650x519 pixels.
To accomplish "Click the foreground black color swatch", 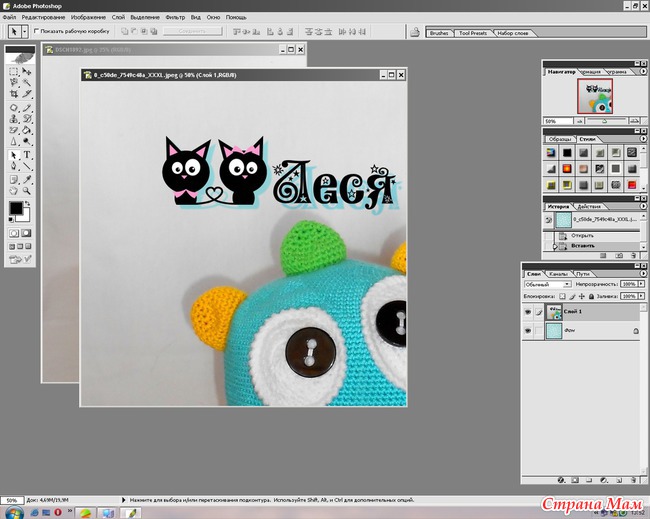I will tap(15, 207).
